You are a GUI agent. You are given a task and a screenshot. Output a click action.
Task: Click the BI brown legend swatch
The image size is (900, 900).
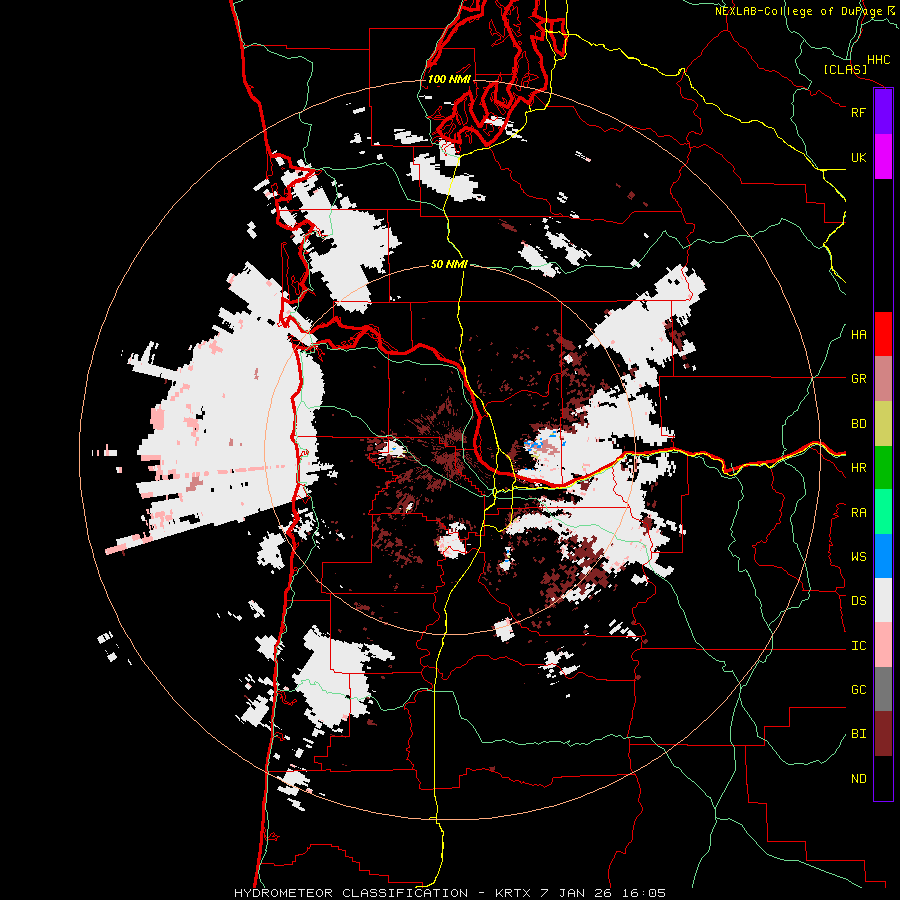coord(883,734)
